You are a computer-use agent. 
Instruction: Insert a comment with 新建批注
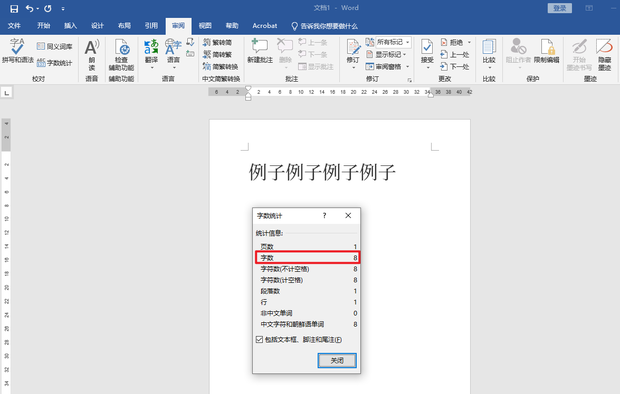tap(260, 51)
